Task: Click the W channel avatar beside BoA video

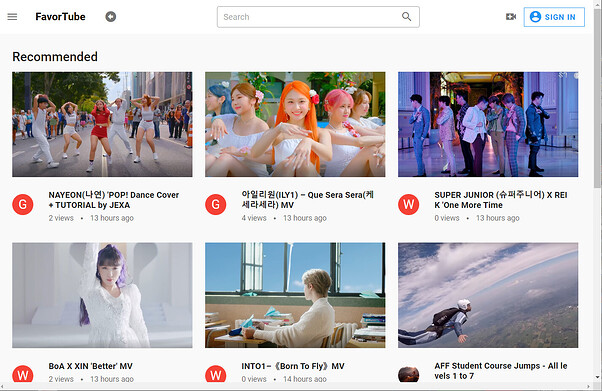Action: click(23, 374)
